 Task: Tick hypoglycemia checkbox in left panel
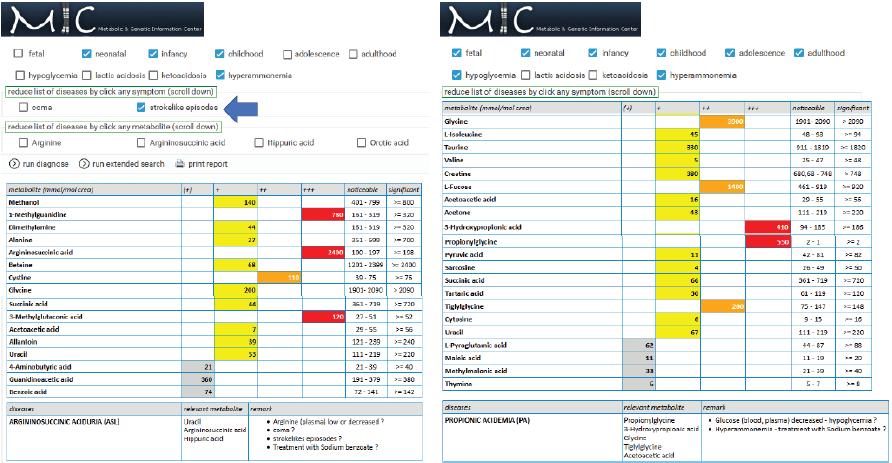pos(20,75)
